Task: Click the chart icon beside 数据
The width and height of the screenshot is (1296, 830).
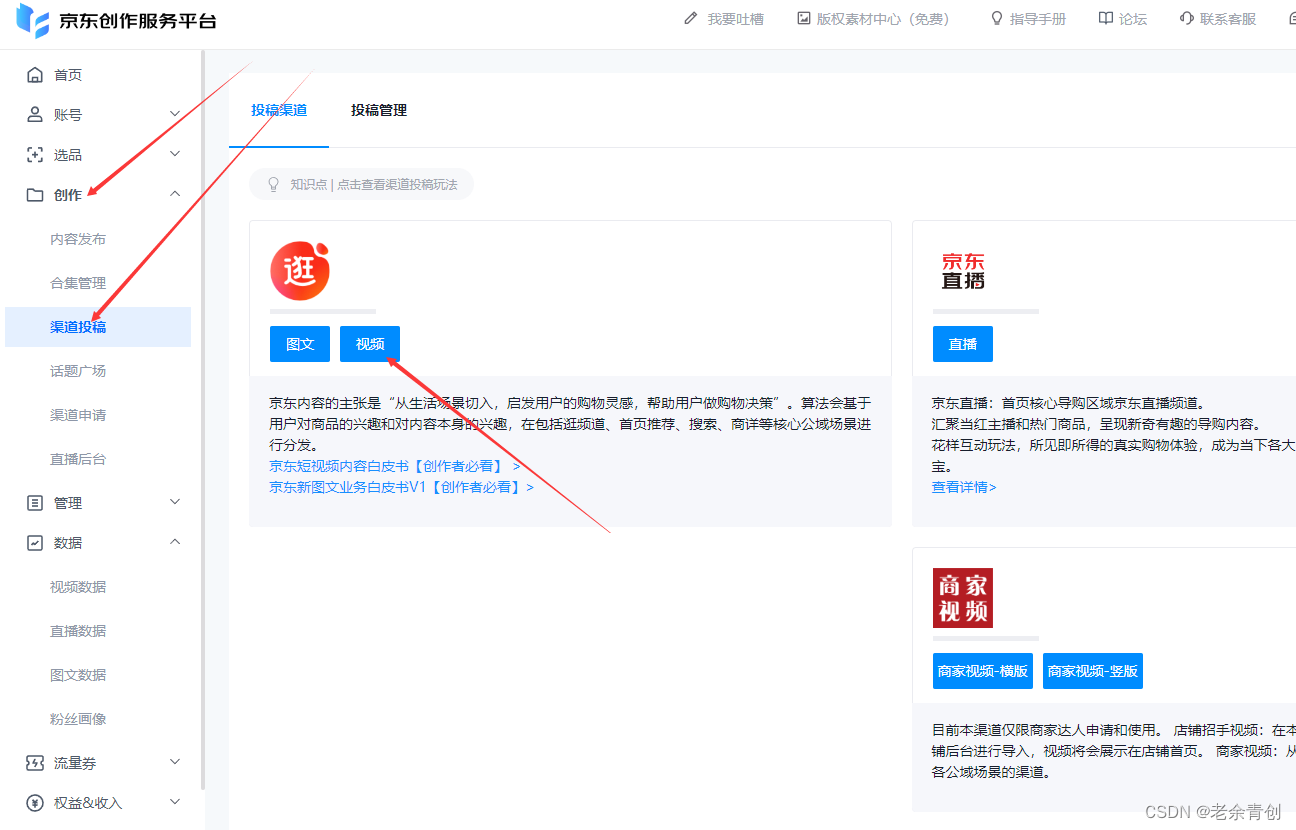Action: [x=35, y=543]
